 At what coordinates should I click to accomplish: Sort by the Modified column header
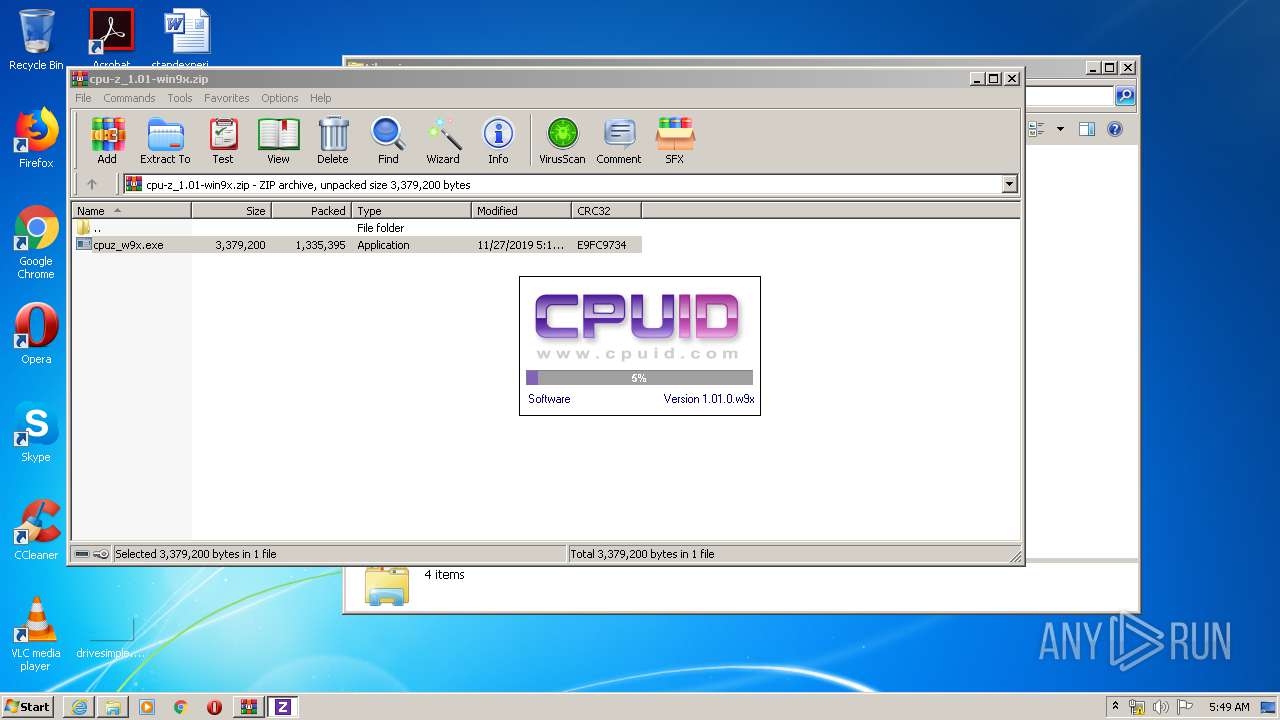click(521, 211)
